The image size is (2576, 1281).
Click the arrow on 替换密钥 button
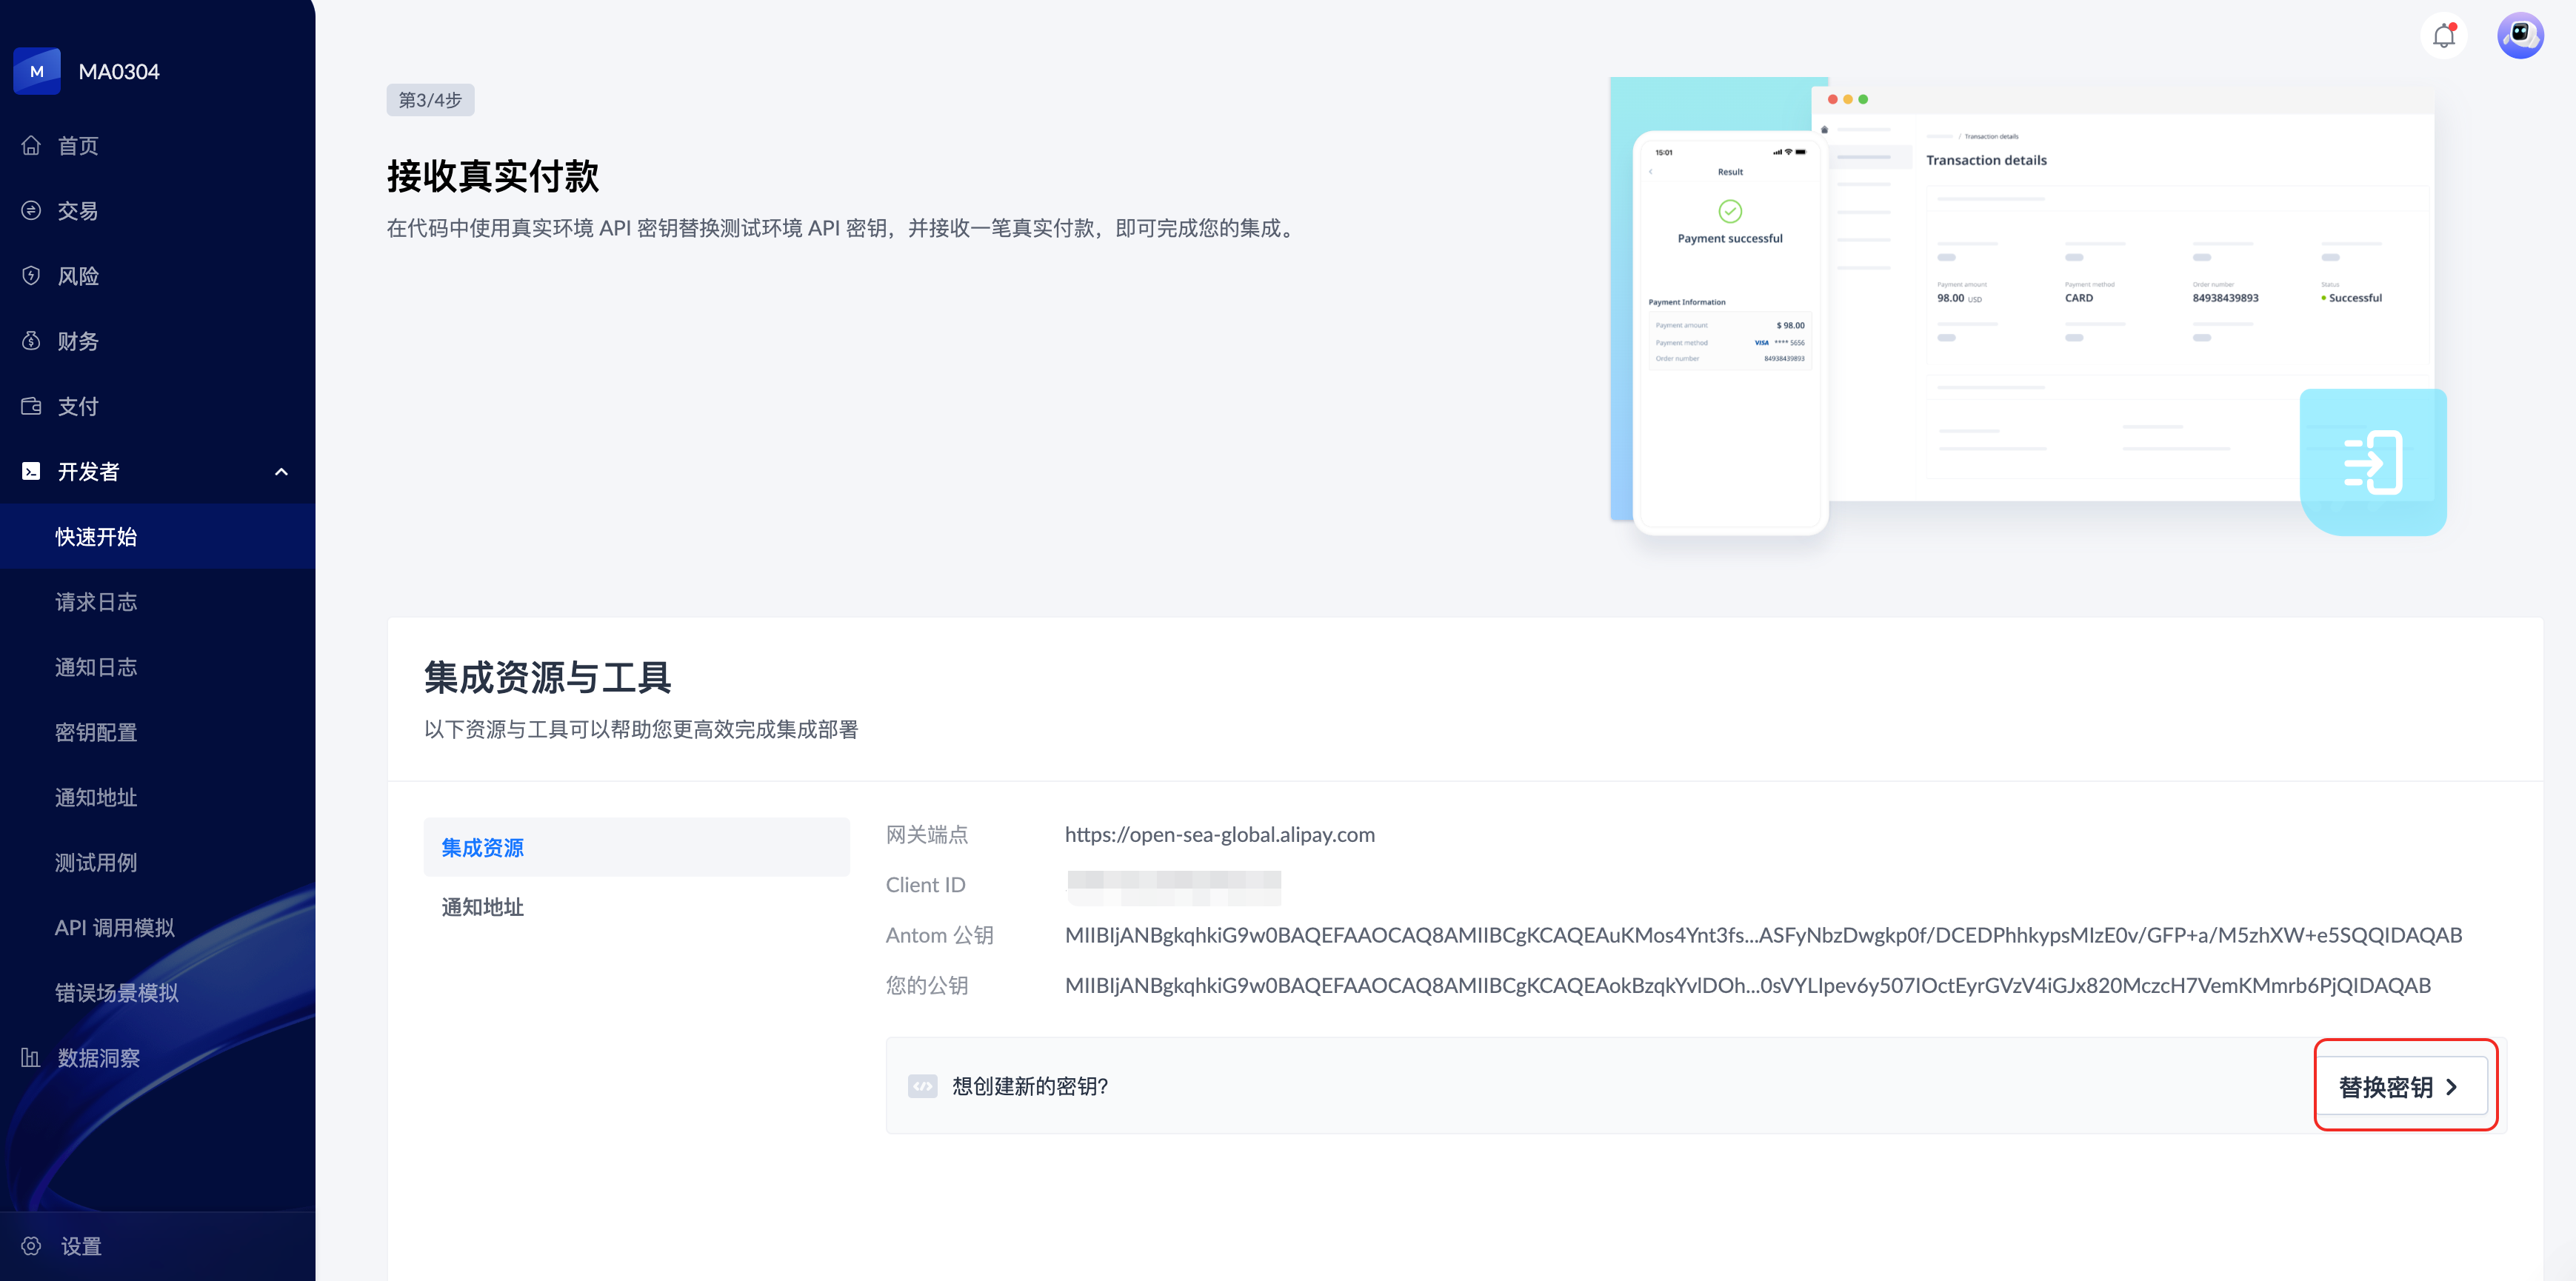pos(2451,1087)
